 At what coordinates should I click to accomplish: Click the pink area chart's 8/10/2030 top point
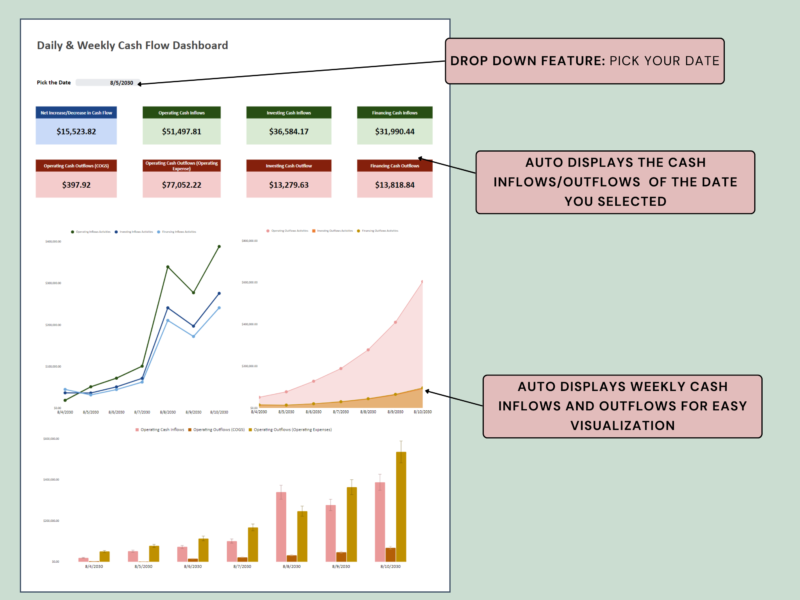[x=422, y=282]
